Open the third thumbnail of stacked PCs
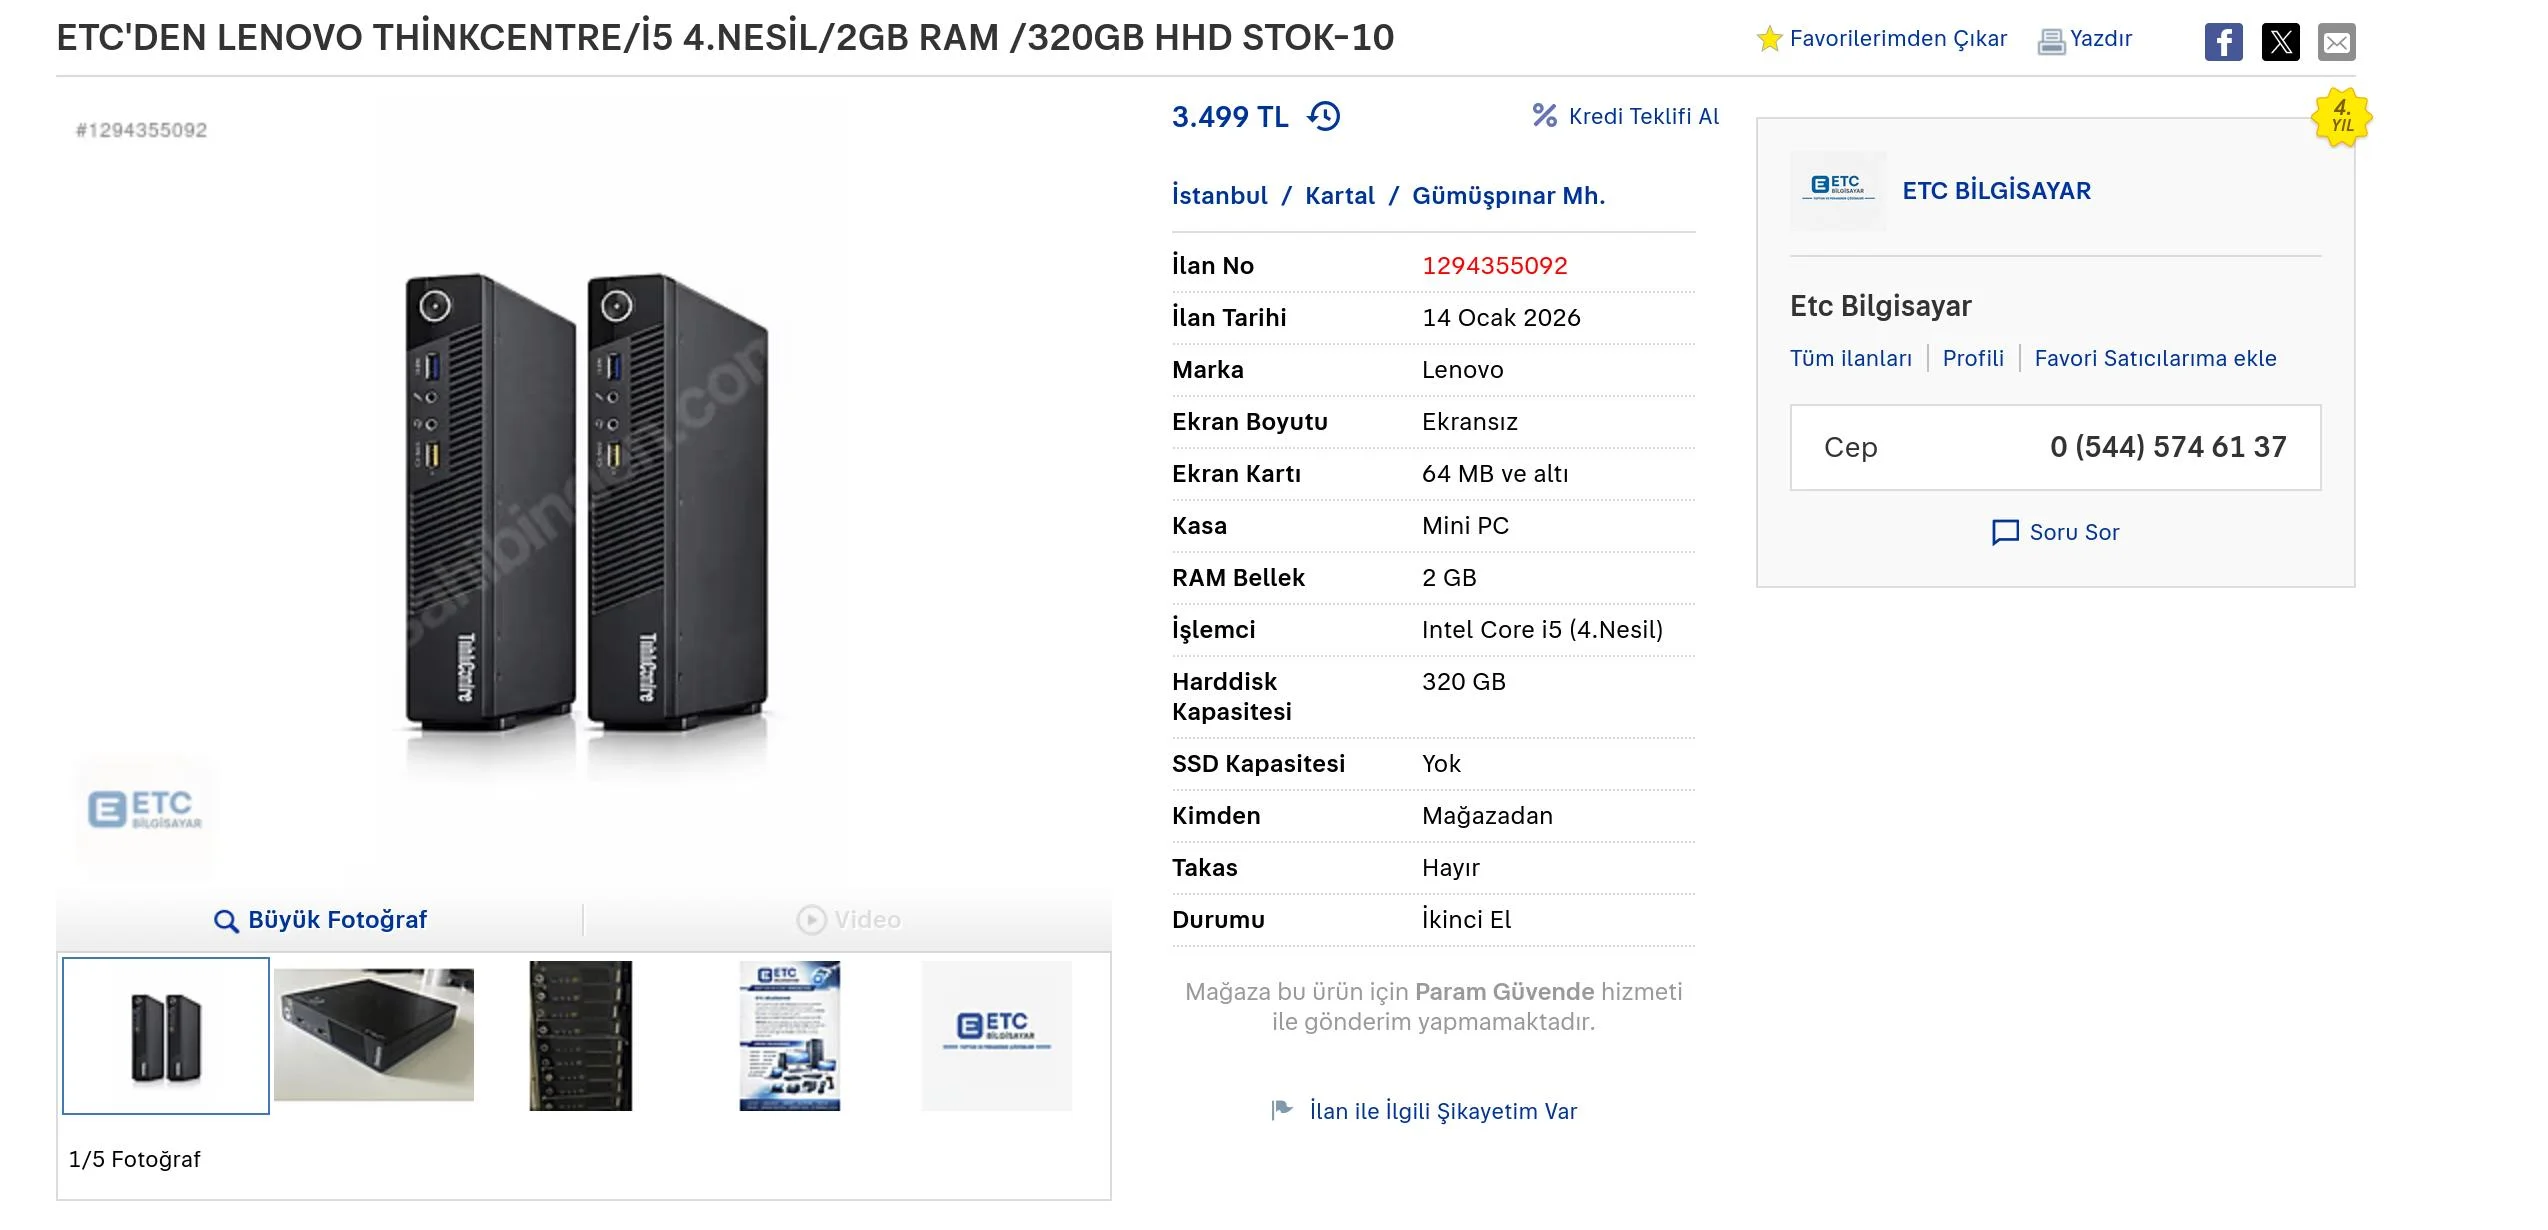The image size is (2548, 1230). [x=581, y=1035]
